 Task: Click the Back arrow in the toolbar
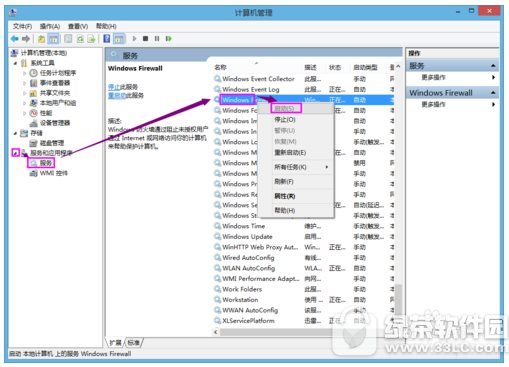[x=15, y=39]
